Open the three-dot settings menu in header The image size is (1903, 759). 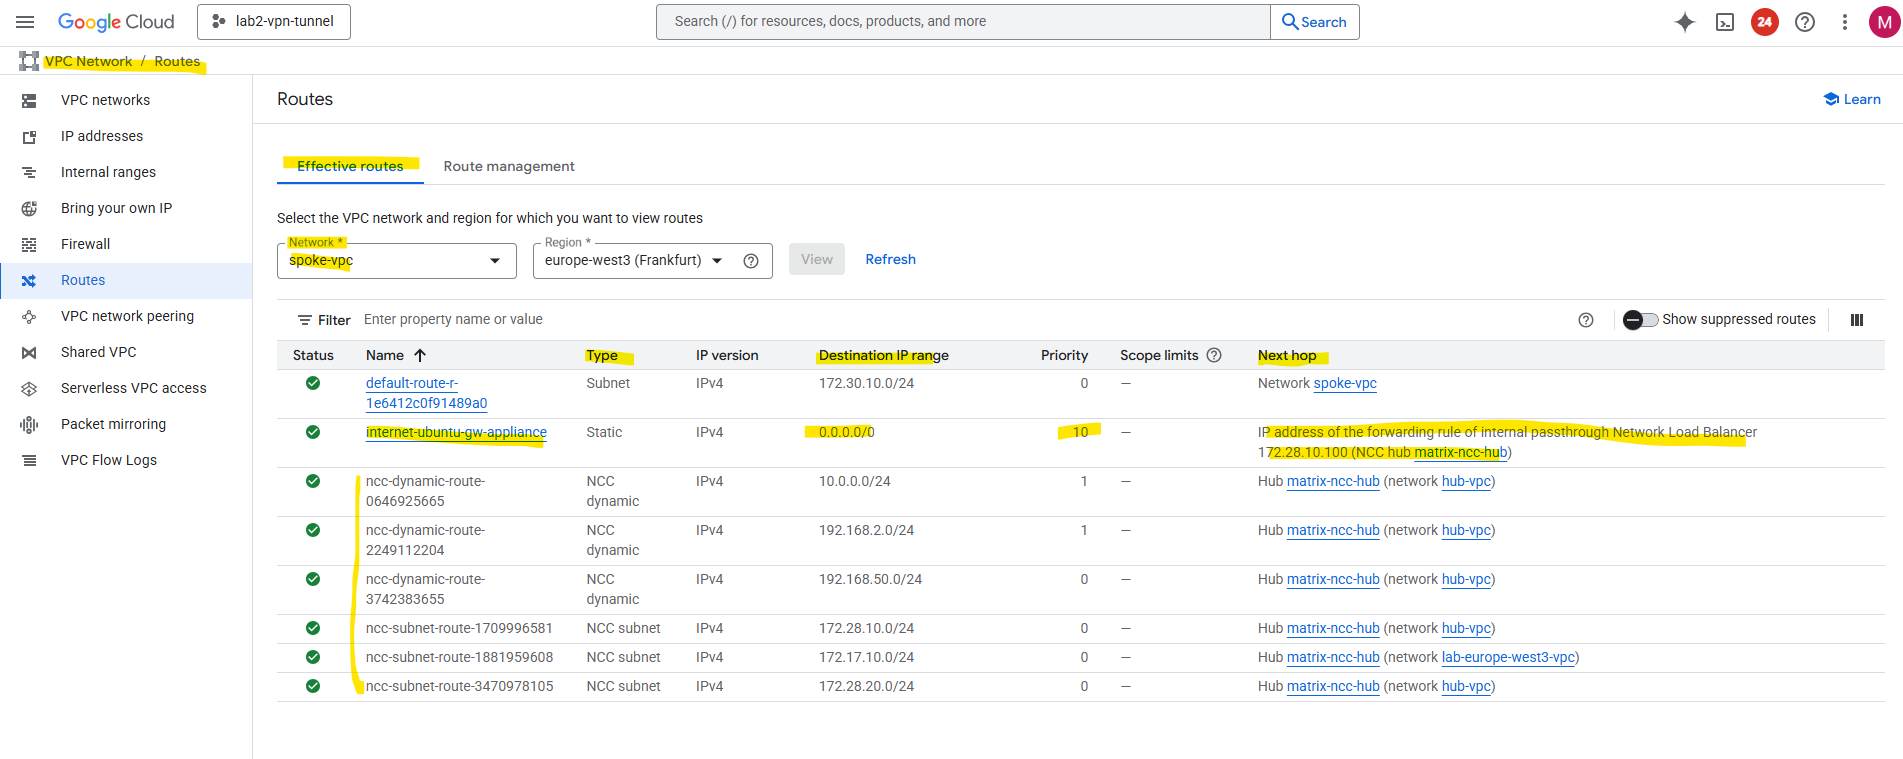(1845, 22)
